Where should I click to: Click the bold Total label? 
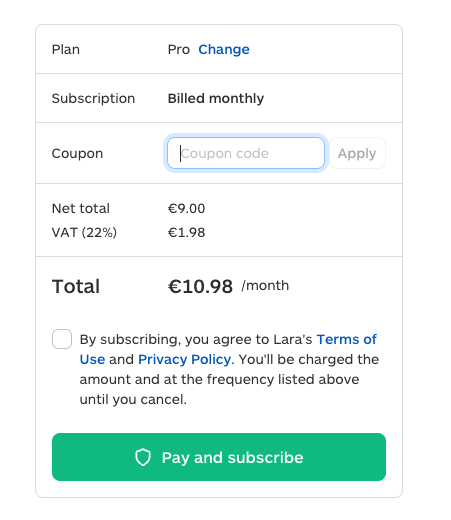click(76, 286)
